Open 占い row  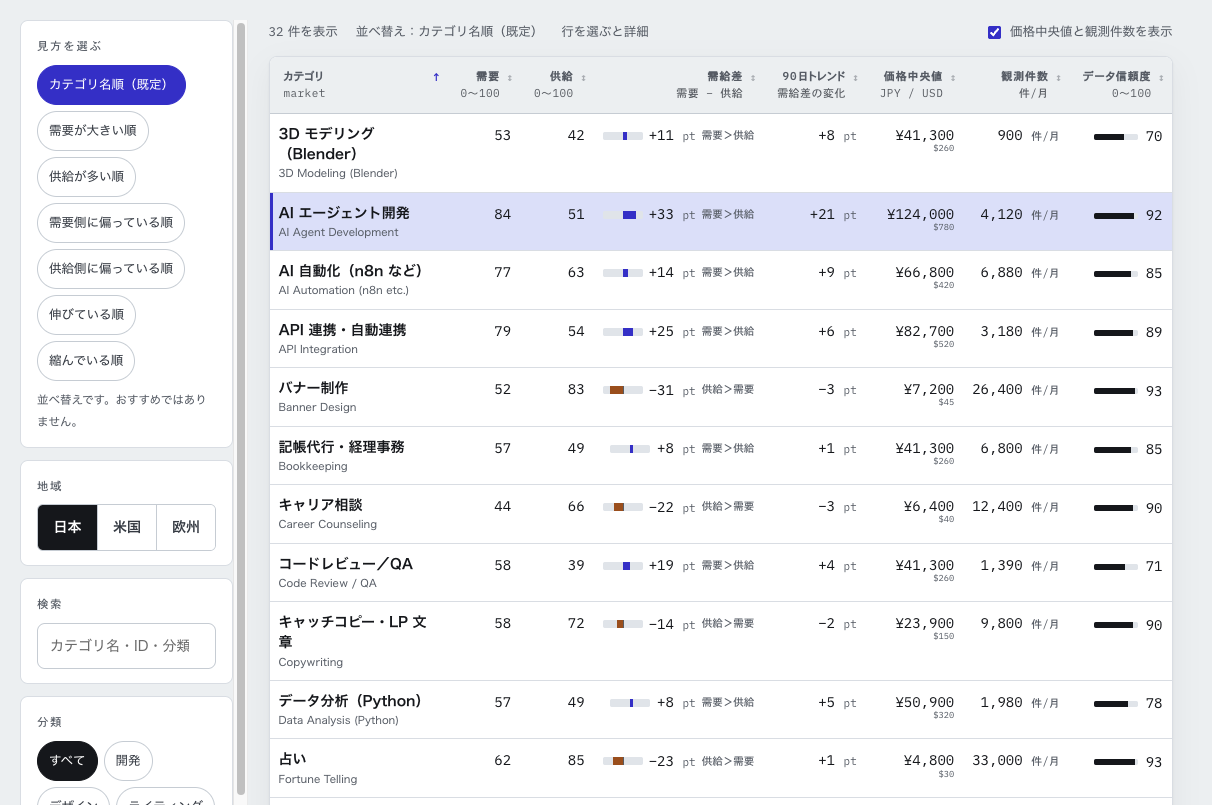pos(721,768)
